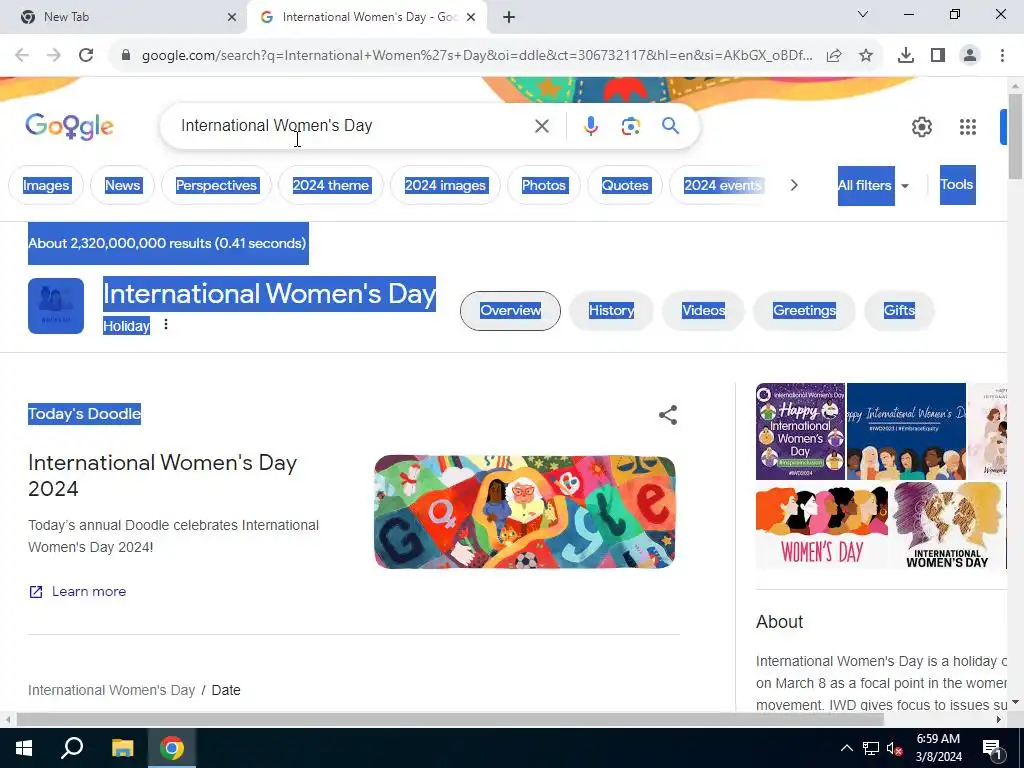Open the Greetings panel tab
The width and height of the screenshot is (1024, 768).
click(805, 311)
